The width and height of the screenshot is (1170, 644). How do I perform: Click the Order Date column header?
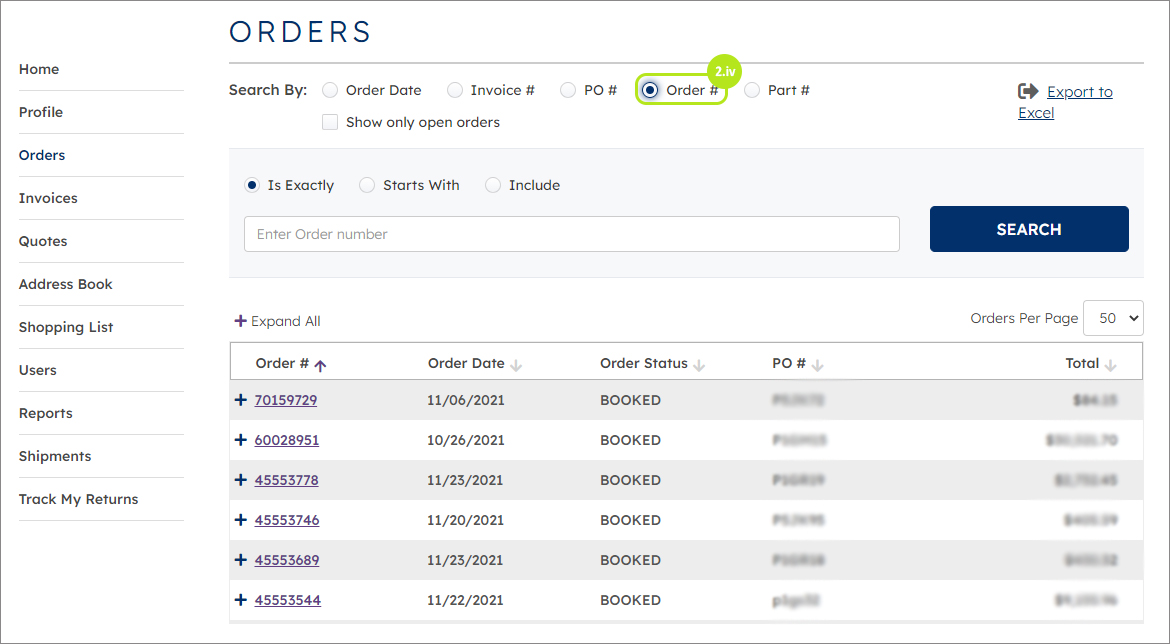466,363
